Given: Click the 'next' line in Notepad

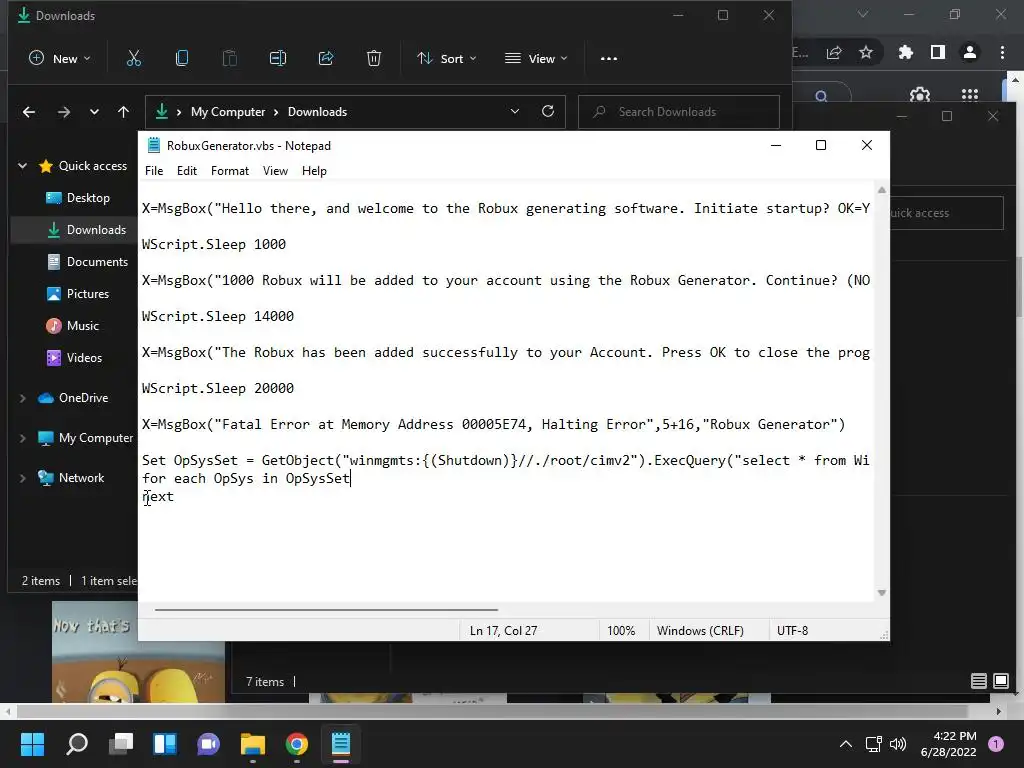Looking at the screenshot, I should (158, 496).
